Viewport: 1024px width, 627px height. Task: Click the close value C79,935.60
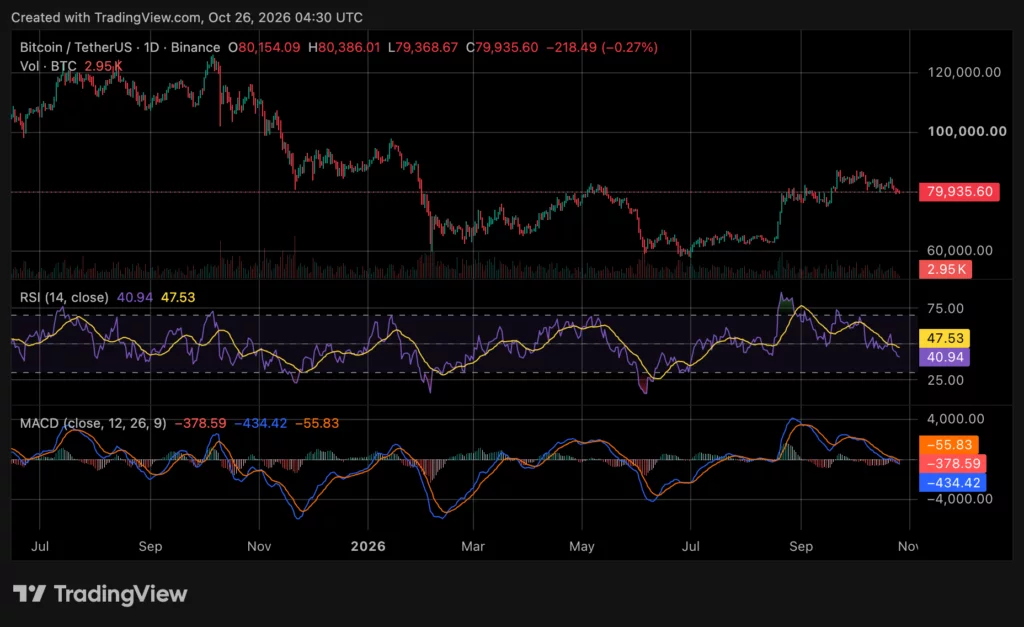[502, 47]
